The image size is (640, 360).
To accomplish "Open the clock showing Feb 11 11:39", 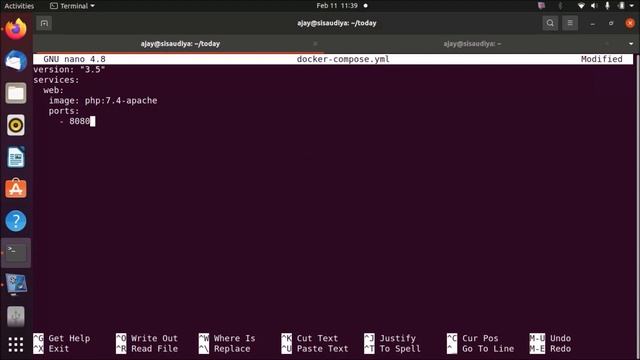I will click(x=337, y=6).
